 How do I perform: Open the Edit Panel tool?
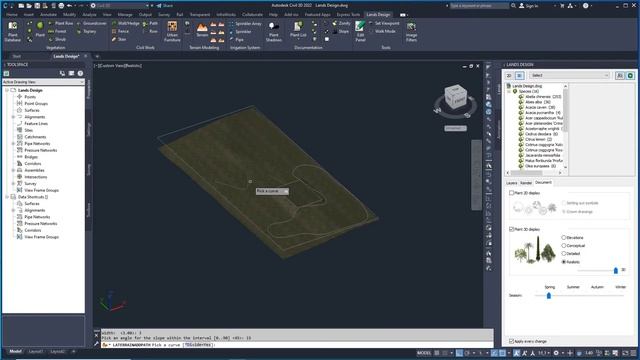pos(360,31)
